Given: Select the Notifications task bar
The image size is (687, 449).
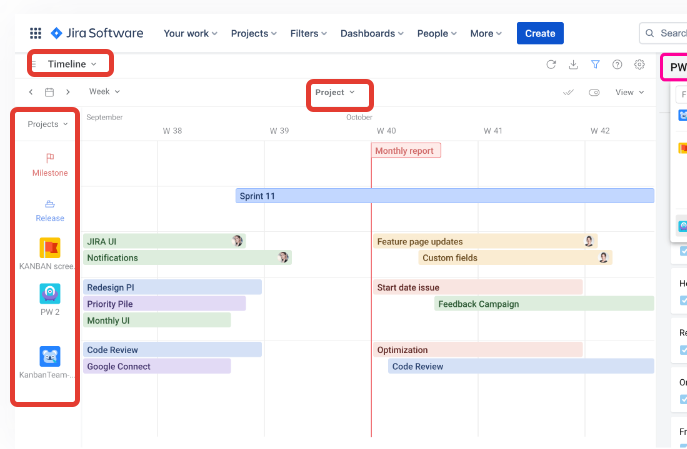Looking at the screenshot, I should coord(188,258).
